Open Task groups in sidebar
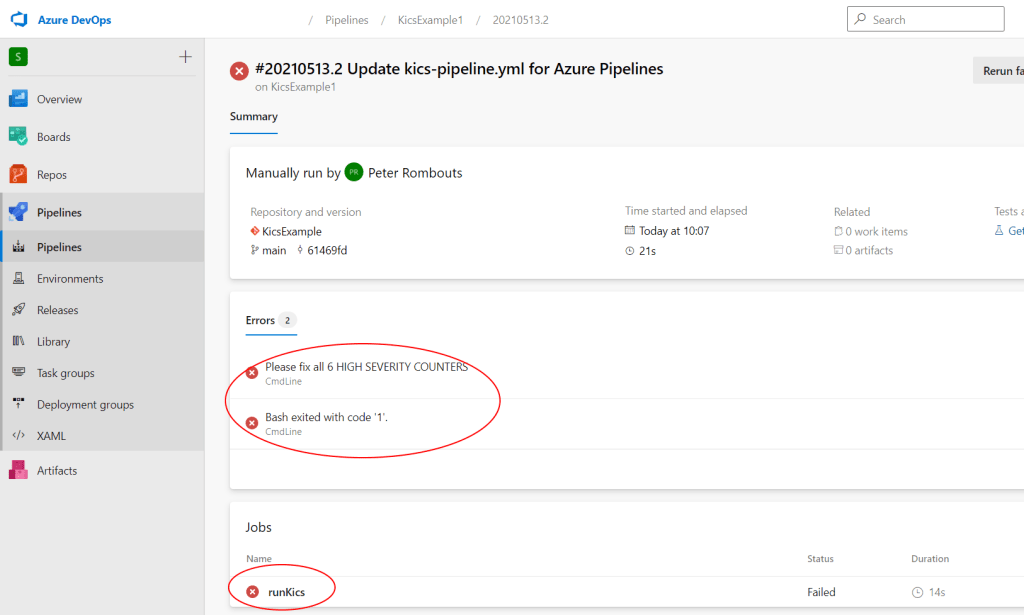1024x615 pixels. pos(65,373)
